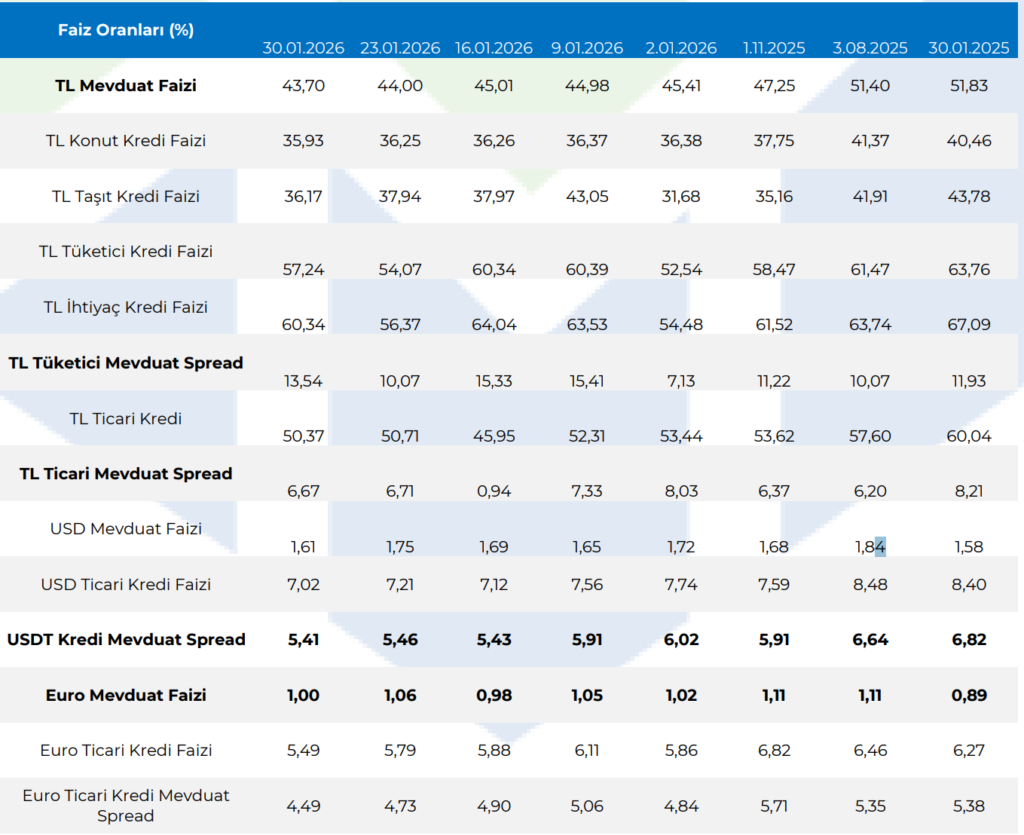
Task: Click the 8,48 USD Ticari Kredi cell
Action: click(x=870, y=584)
